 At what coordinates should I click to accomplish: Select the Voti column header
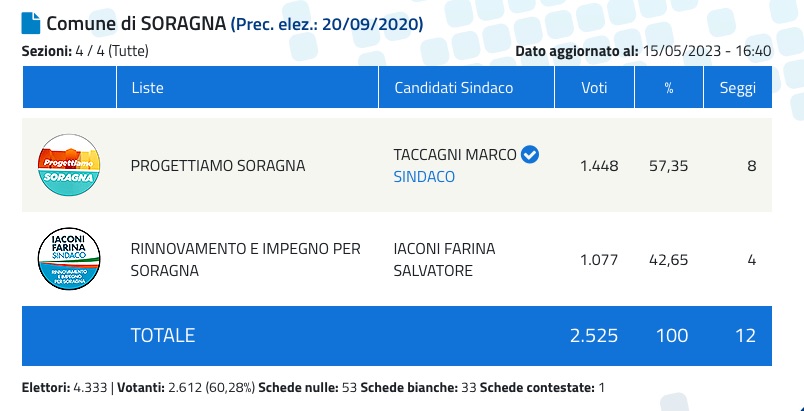(595, 87)
